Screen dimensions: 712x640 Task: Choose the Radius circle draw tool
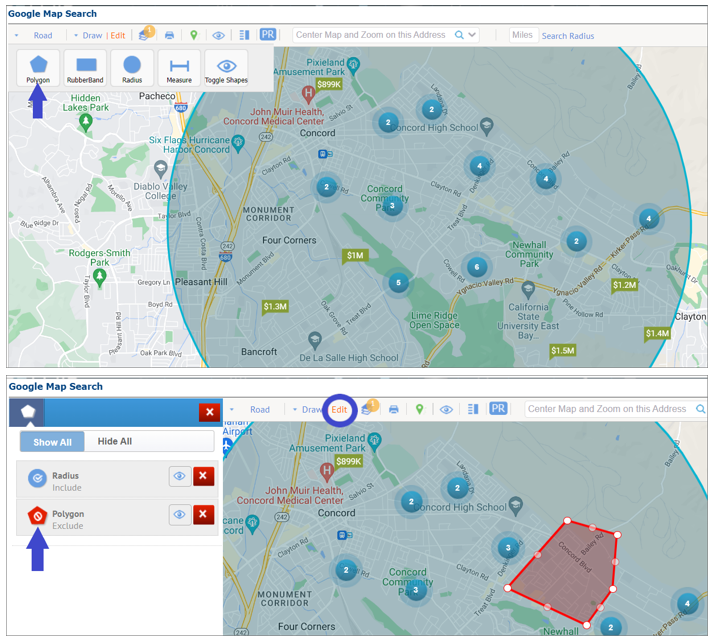(132, 67)
